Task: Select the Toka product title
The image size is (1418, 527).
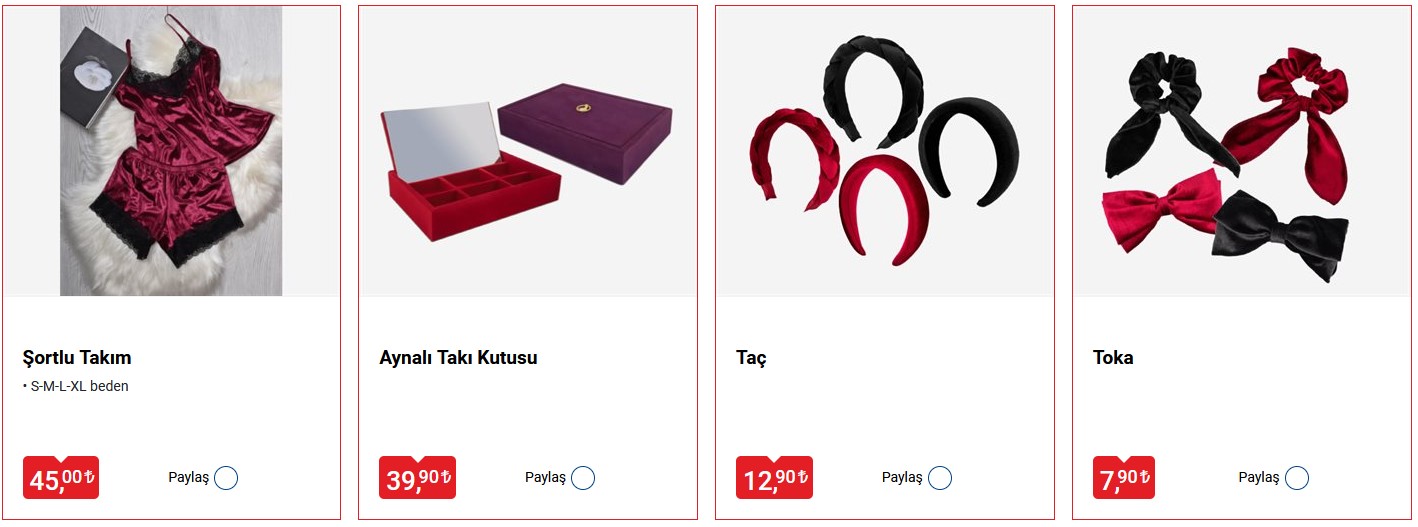Action: [x=1113, y=357]
